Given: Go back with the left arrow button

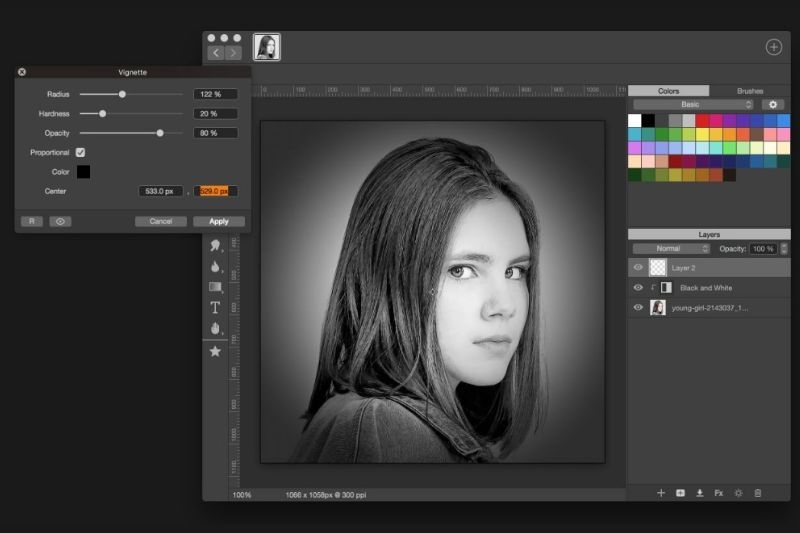Looking at the screenshot, I should click(216, 53).
